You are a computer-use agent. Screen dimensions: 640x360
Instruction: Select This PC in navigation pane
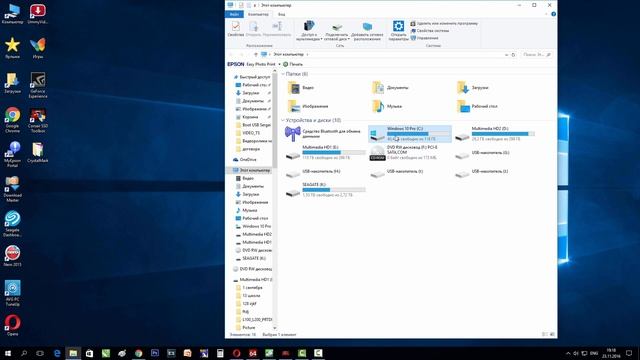(x=252, y=170)
